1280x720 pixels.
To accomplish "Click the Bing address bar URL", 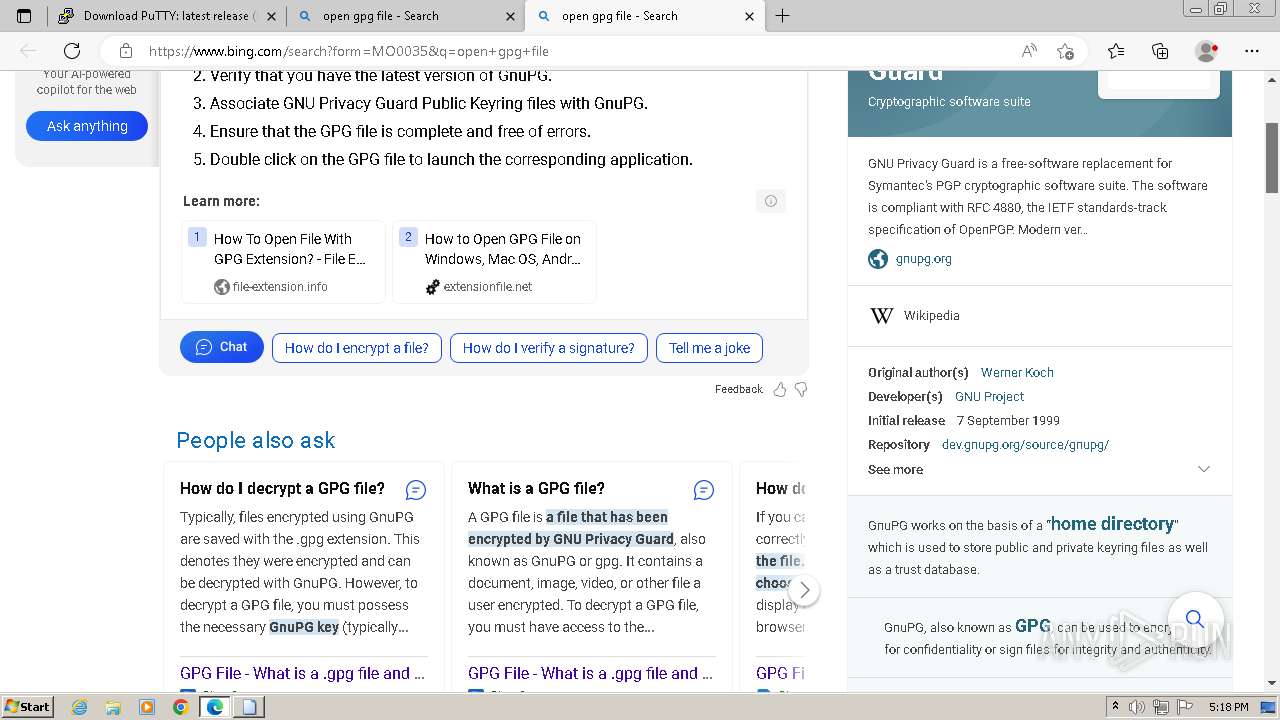I will pos(349,51).
